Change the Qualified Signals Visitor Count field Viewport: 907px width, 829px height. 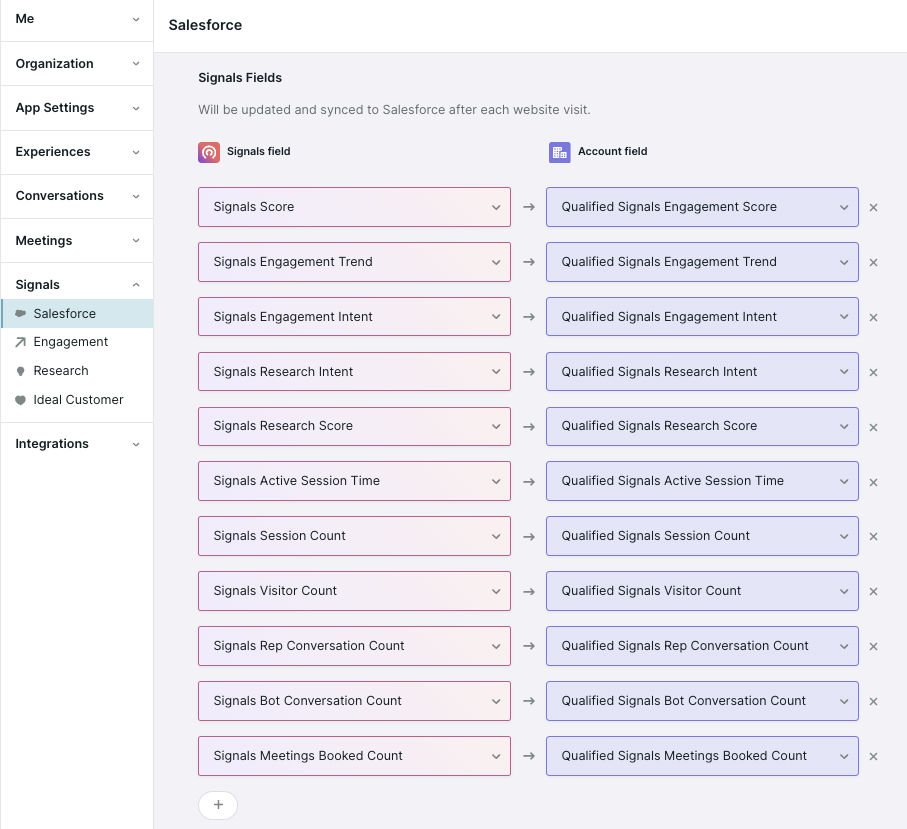702,591
